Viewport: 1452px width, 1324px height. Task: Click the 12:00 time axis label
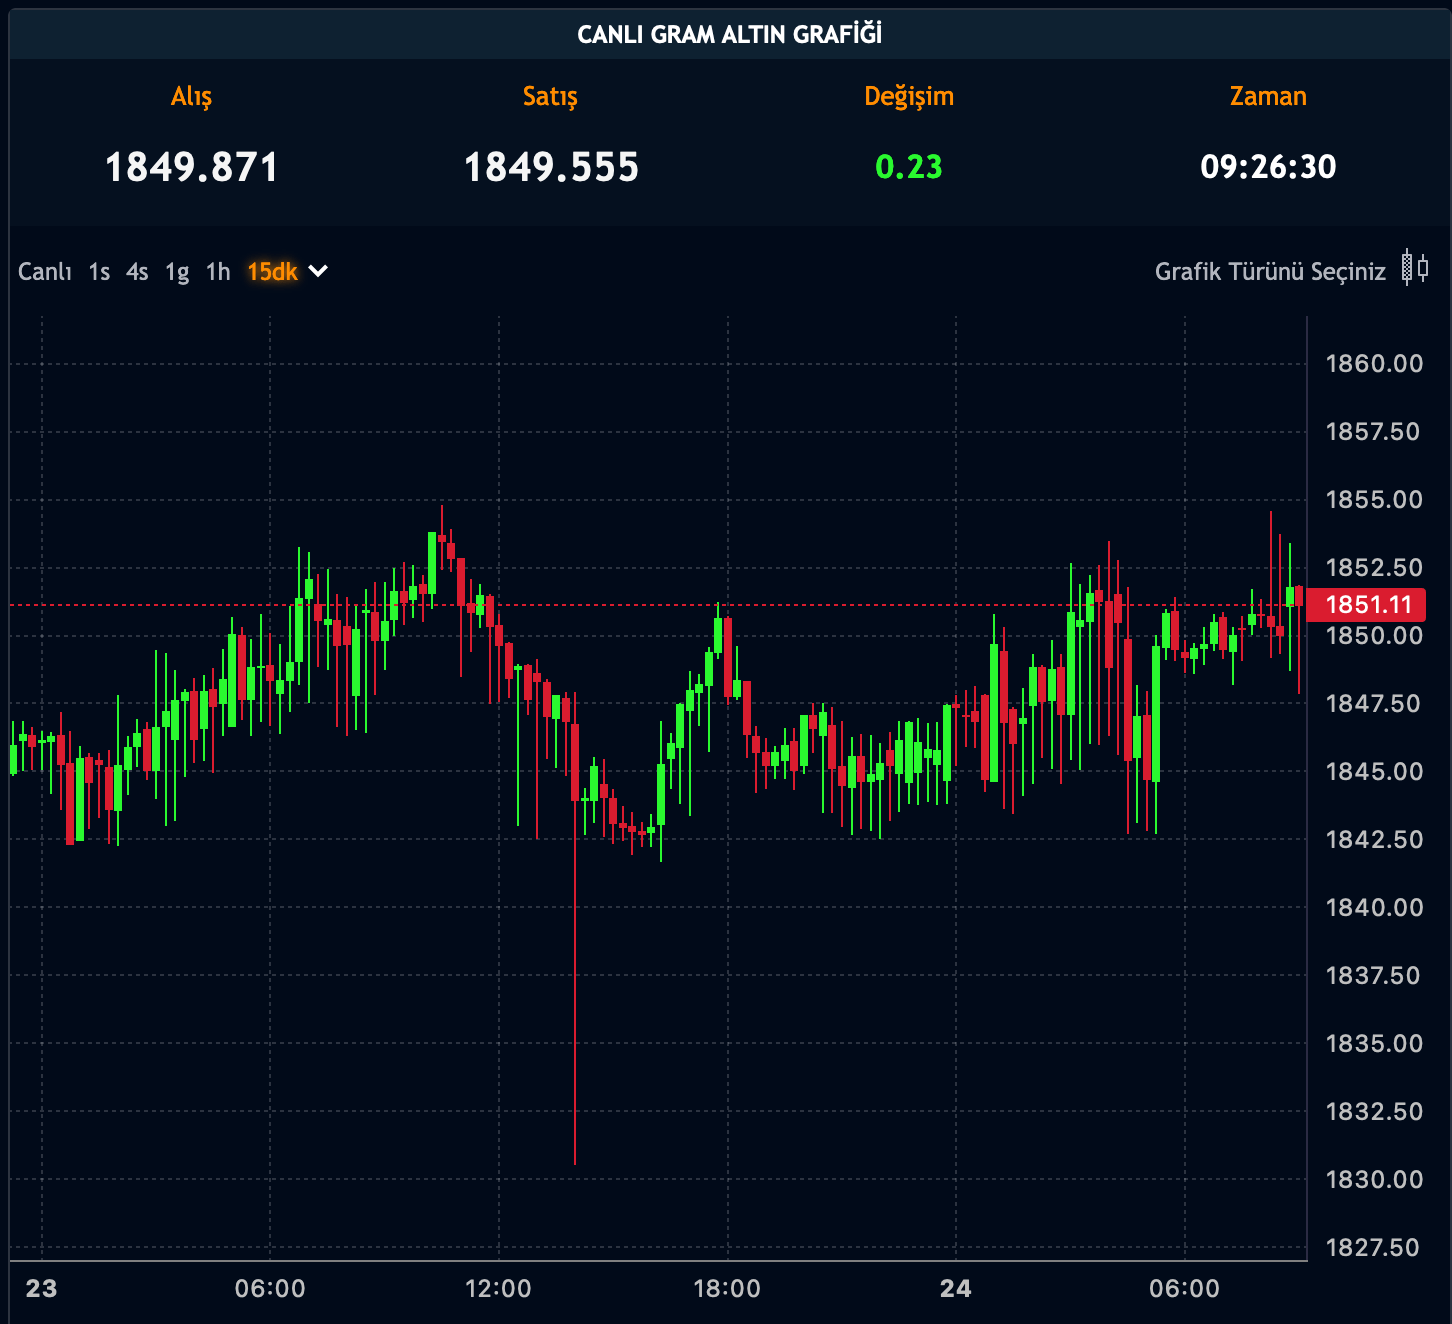tap(498, 1288)
